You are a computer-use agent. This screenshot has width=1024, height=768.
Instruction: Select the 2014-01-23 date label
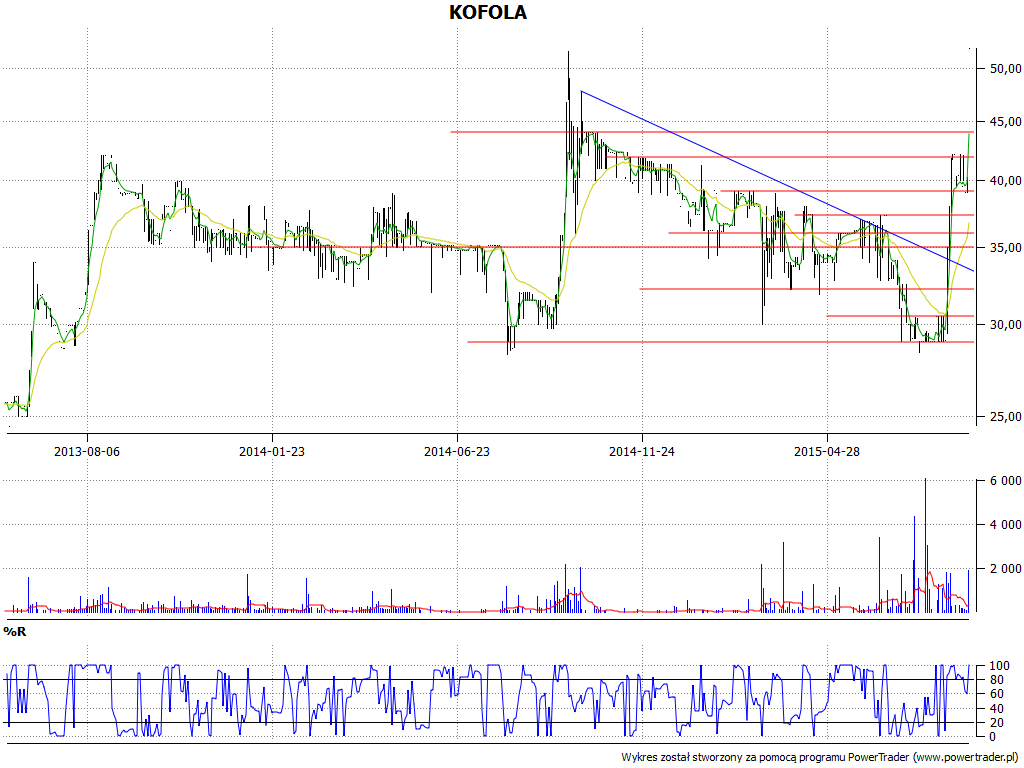coord(272,451)
